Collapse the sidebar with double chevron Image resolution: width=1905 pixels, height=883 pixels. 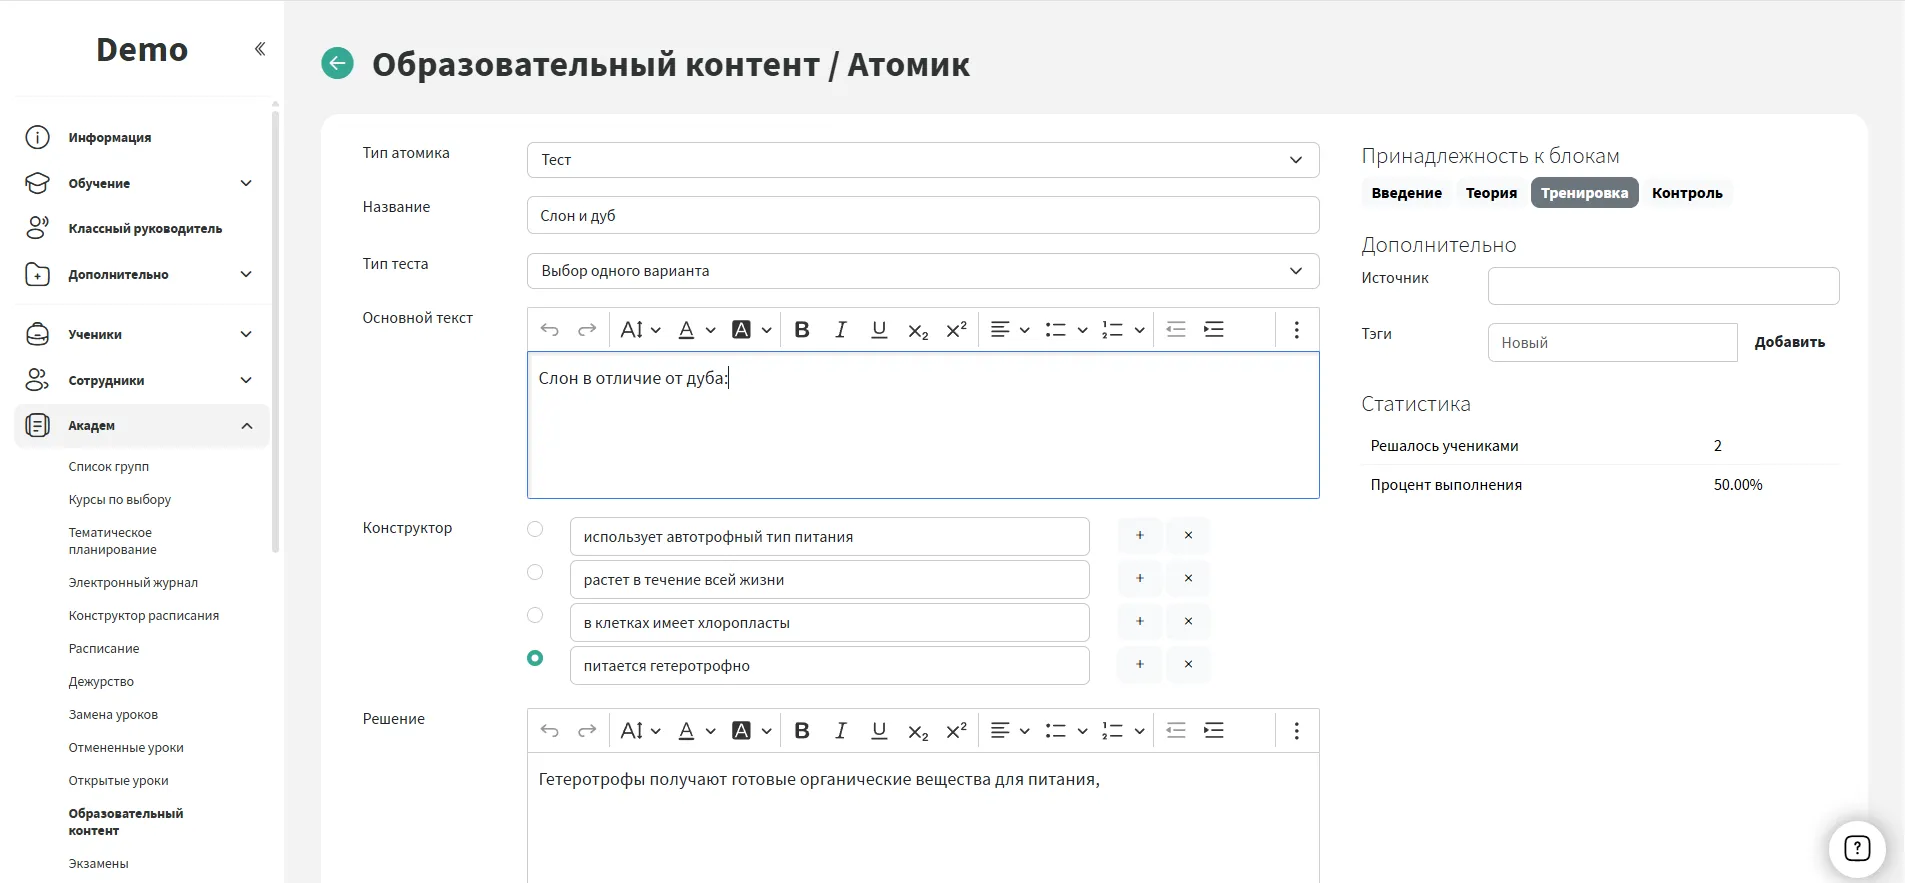click(260, 49)
